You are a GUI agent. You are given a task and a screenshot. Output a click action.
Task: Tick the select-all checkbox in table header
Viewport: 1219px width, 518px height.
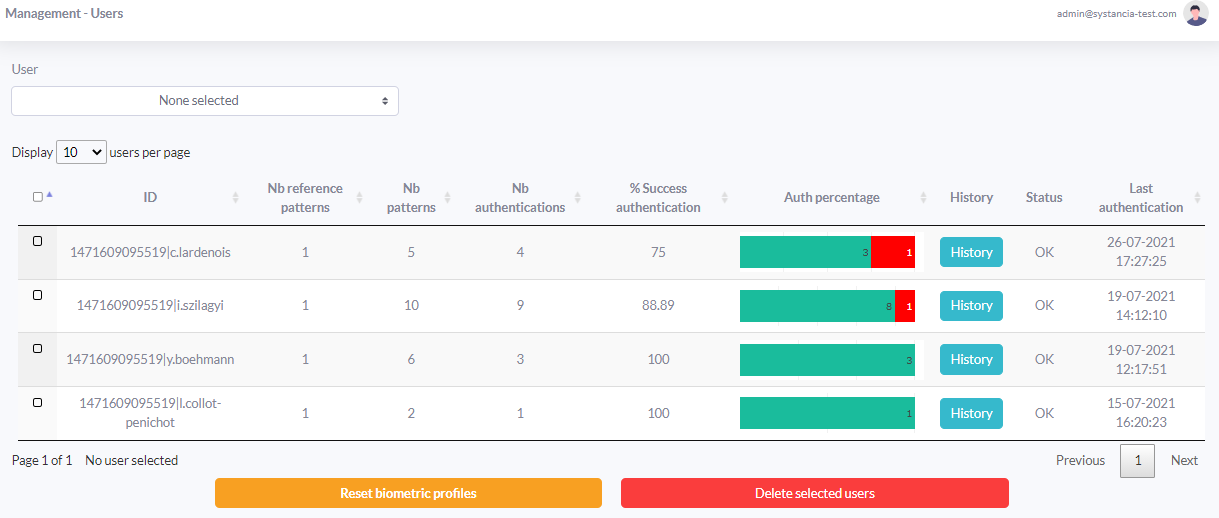click(38, 197)
